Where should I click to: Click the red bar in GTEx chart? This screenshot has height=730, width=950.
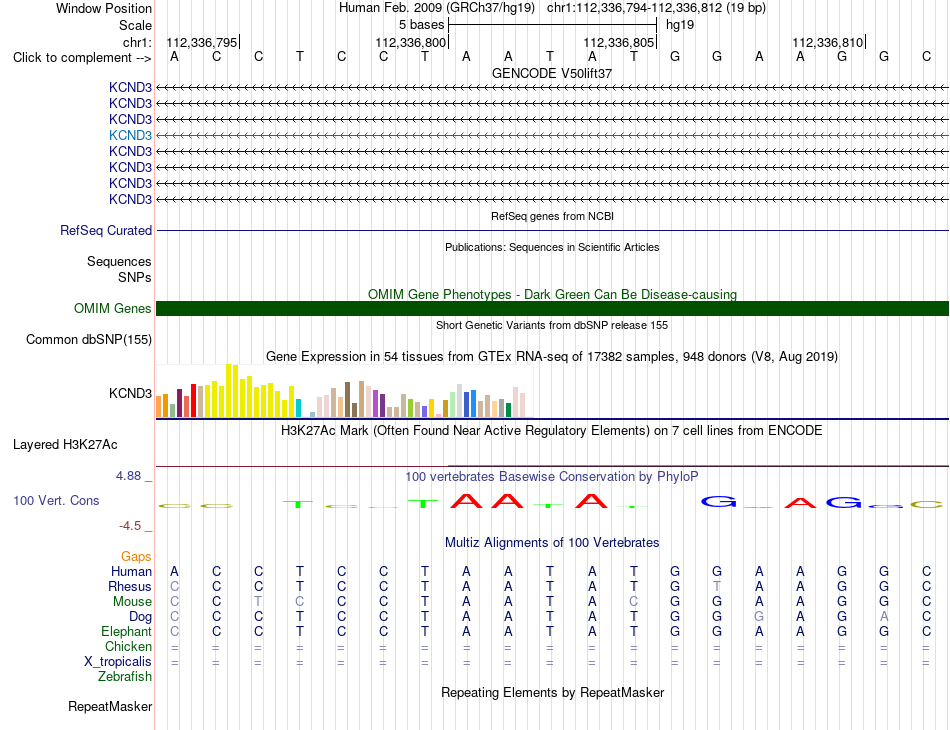[x=193, y=400]
